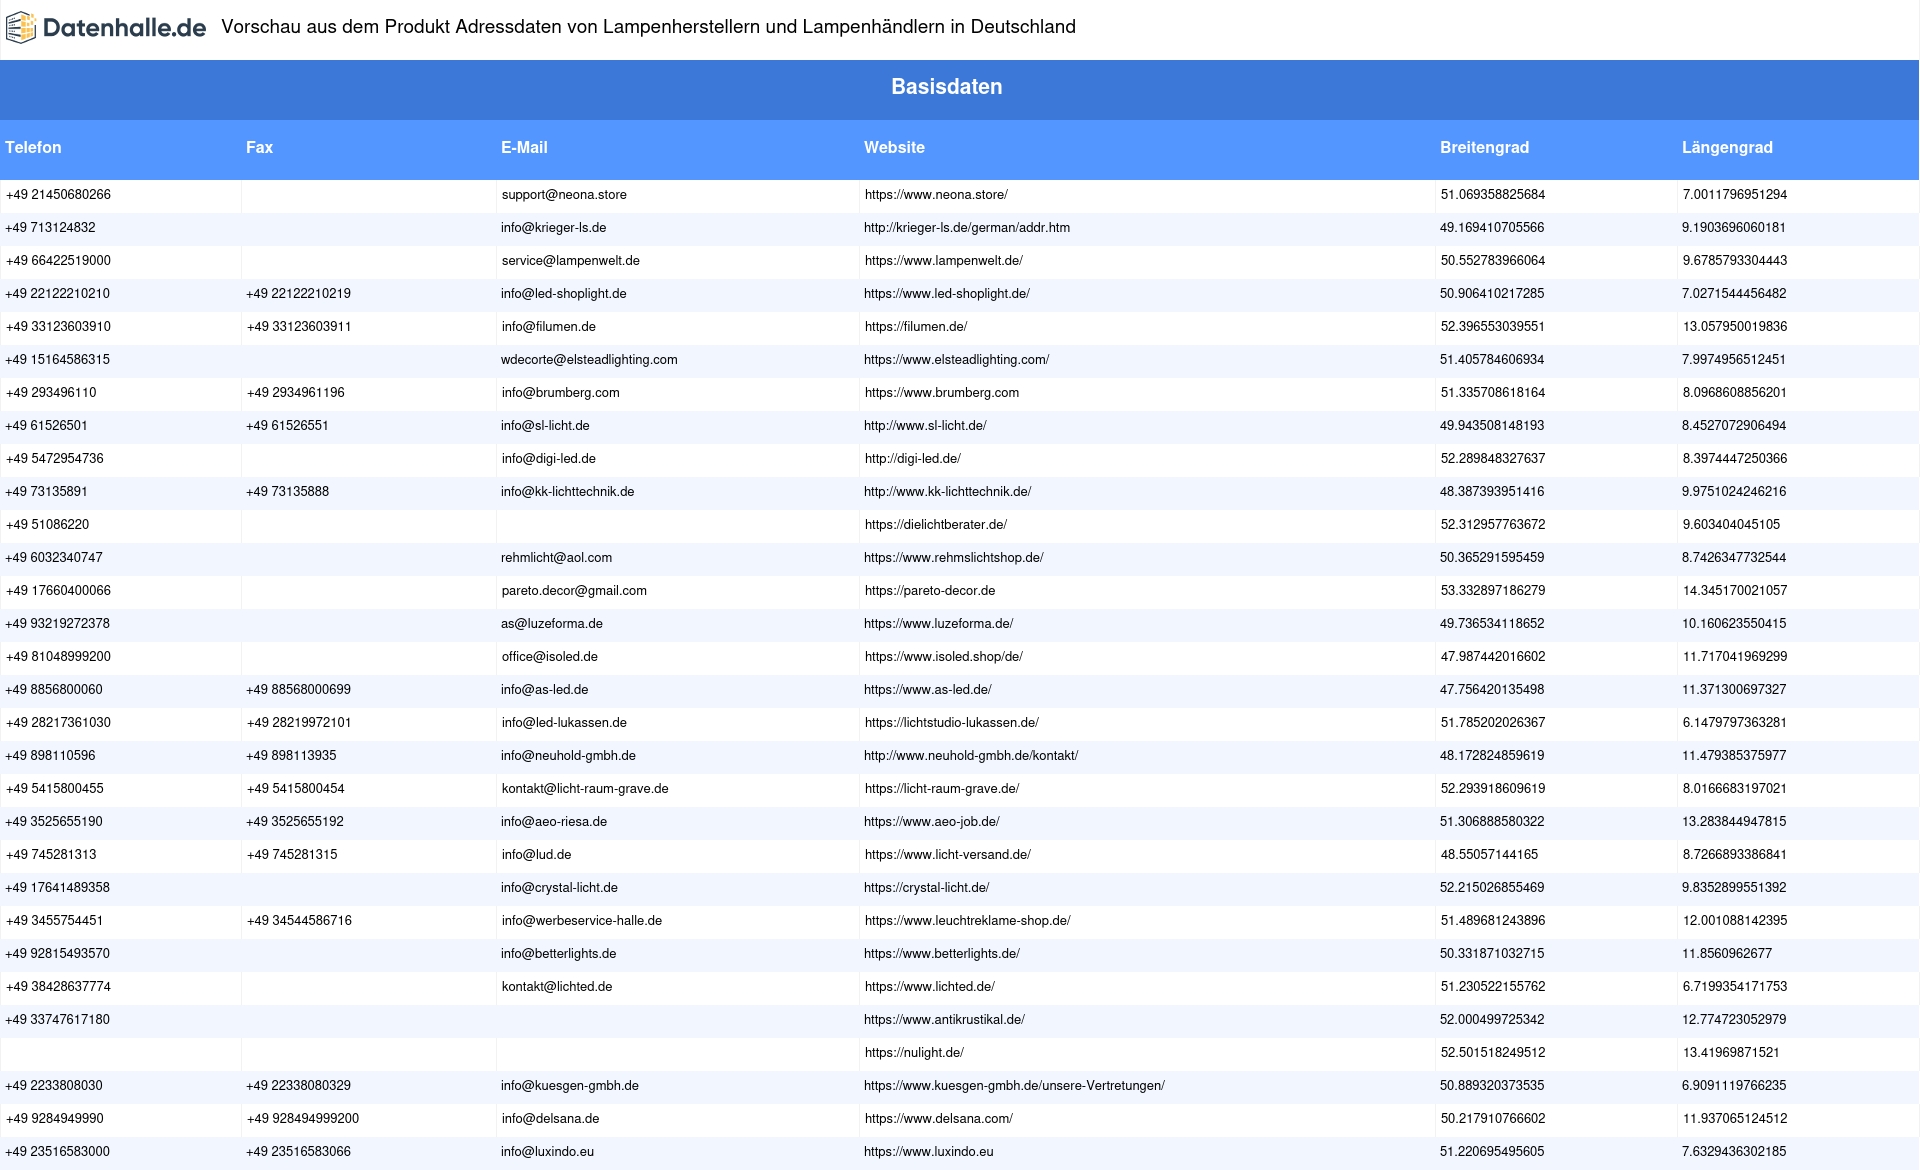Click the Längengrad column header
The height and width of the screenshot is (1170, 1920).
point(1727,147)
